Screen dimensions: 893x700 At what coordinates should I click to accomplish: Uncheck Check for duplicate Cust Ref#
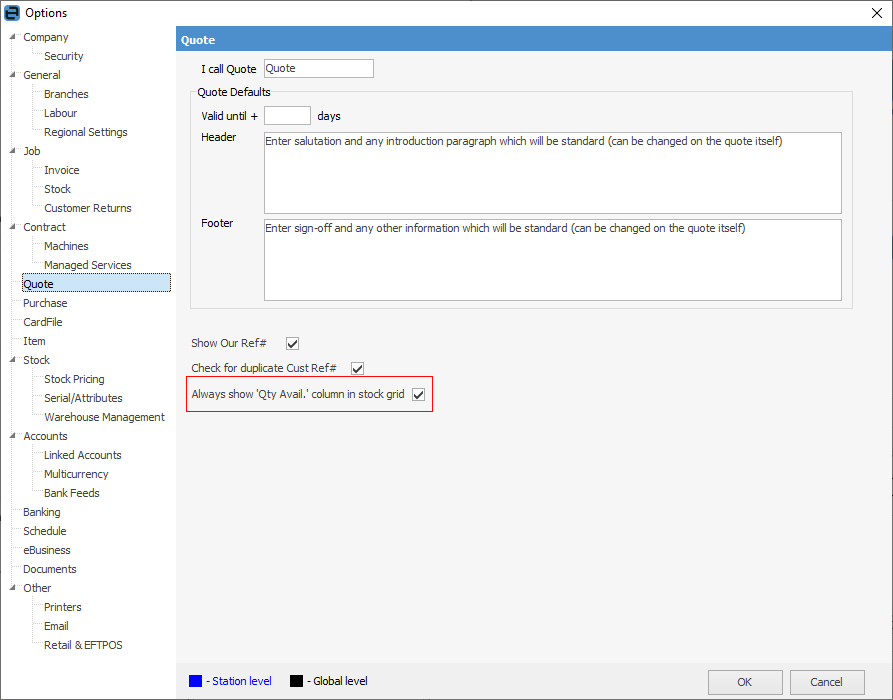point(357,369)
